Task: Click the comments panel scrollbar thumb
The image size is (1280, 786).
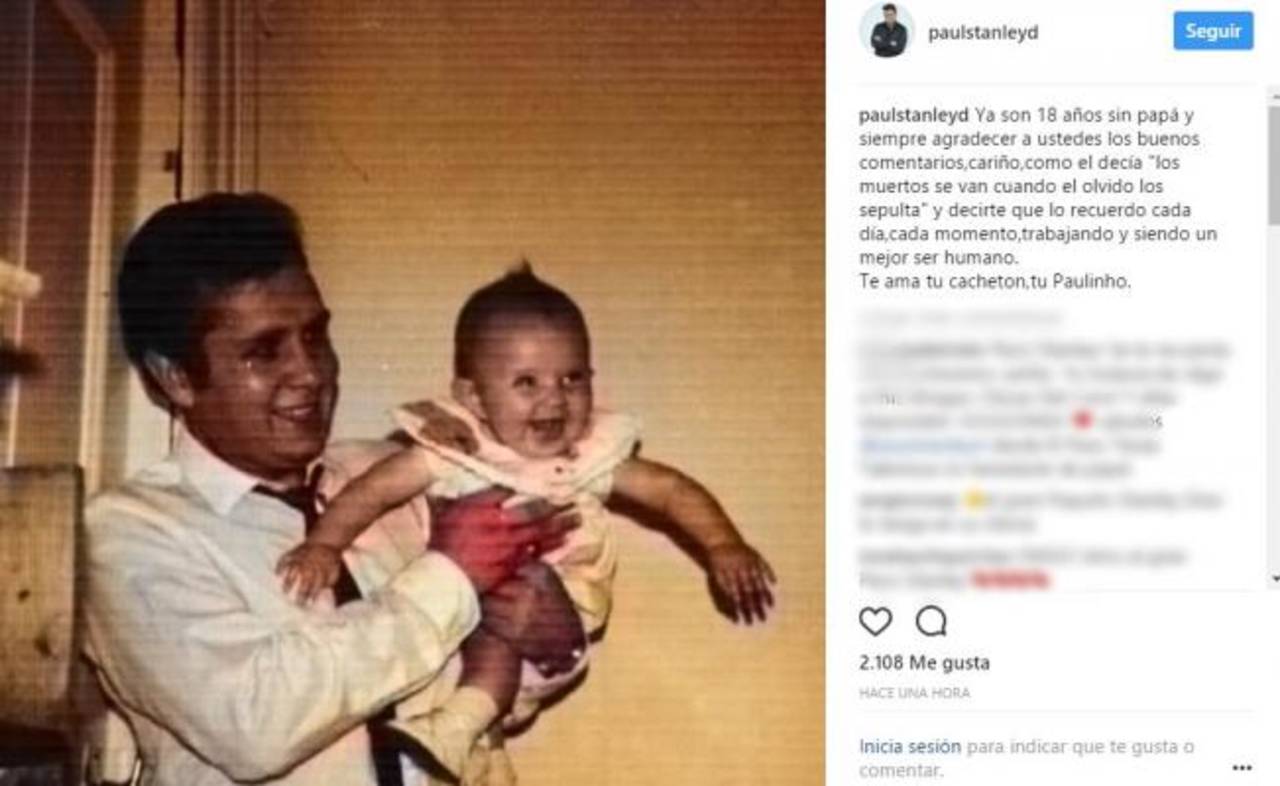Action: 1273,164
